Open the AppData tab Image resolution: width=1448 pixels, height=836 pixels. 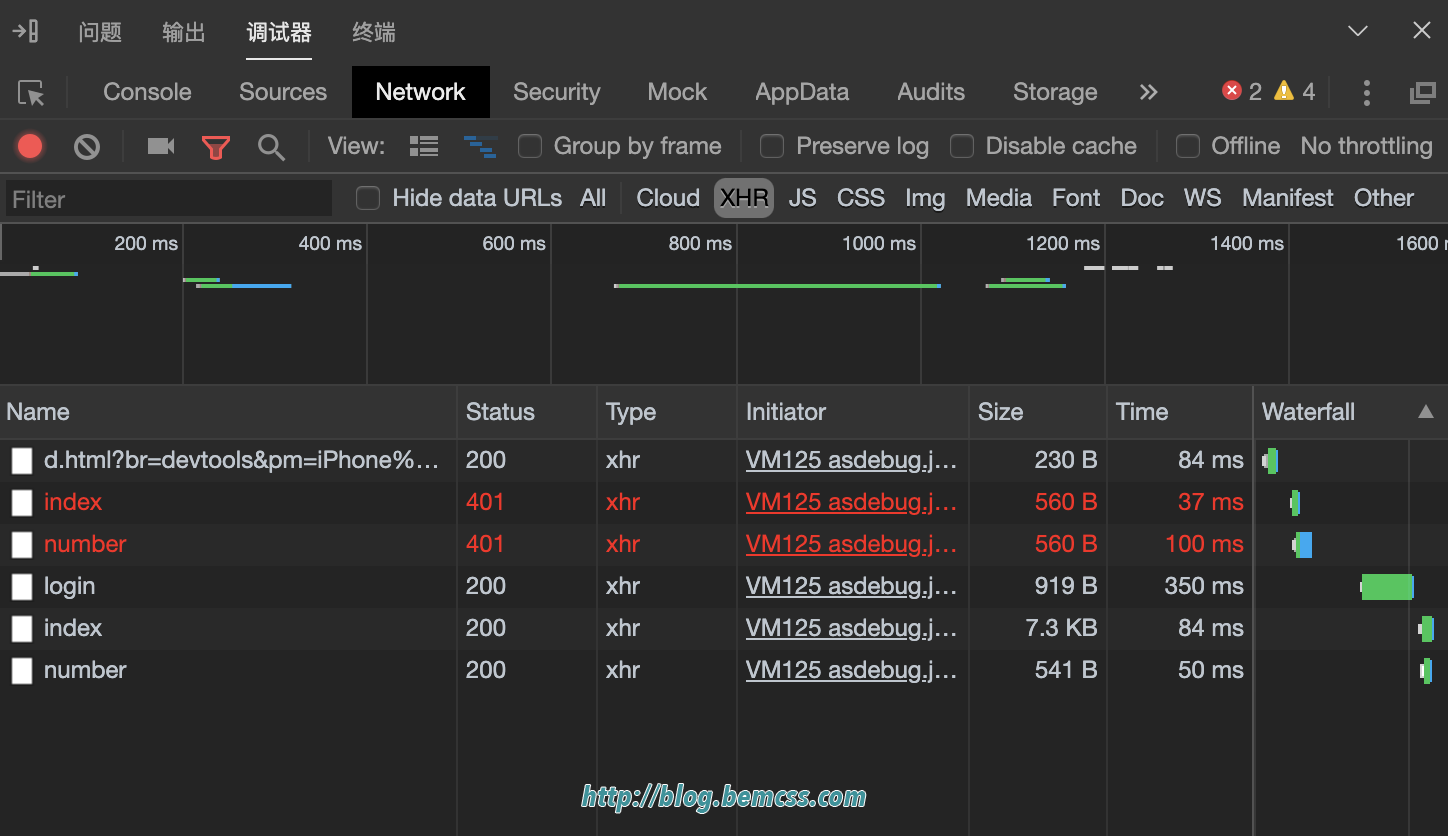(x=802, y=92)
